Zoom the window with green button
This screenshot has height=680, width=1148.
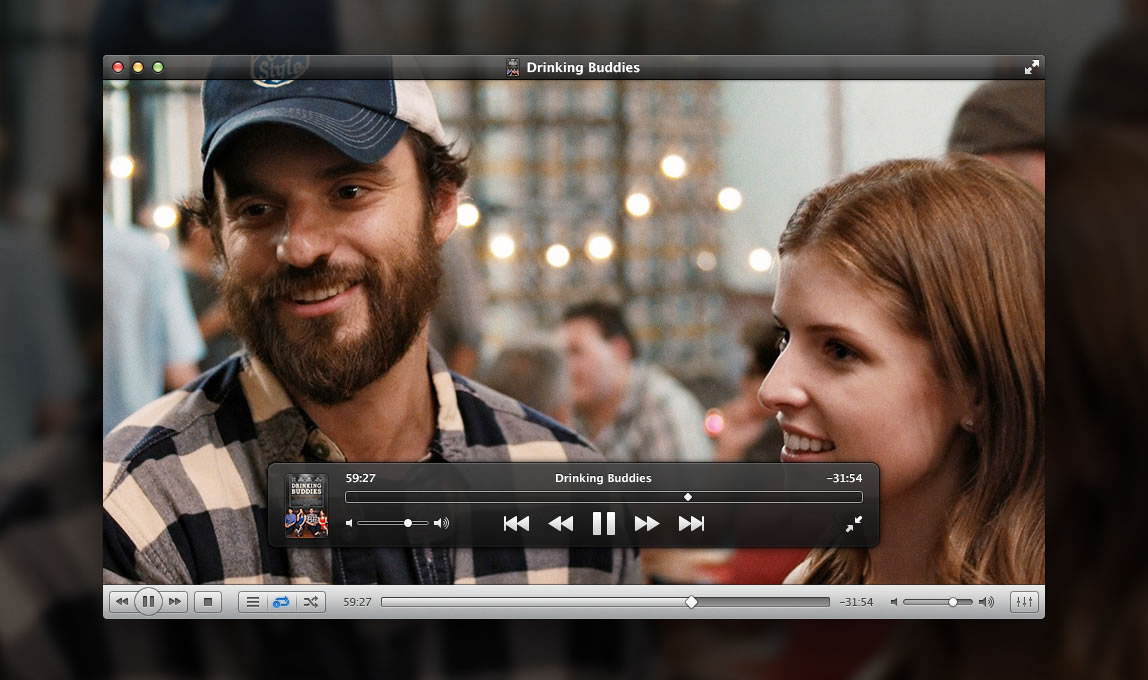[x=157, y=67]
